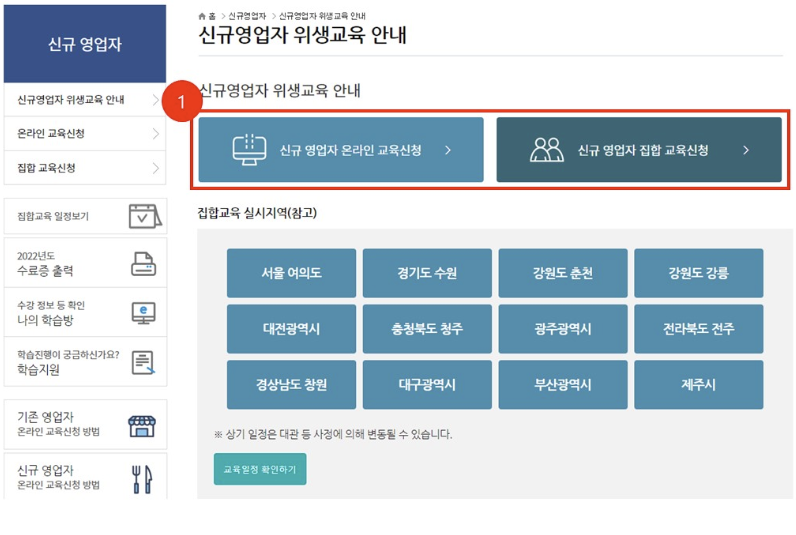Screen dimensions: 796x535
Task: Open 신규영업자 위생교육 안내 sidebar menu
Action: pyautogui.click(x=85, y=100)
